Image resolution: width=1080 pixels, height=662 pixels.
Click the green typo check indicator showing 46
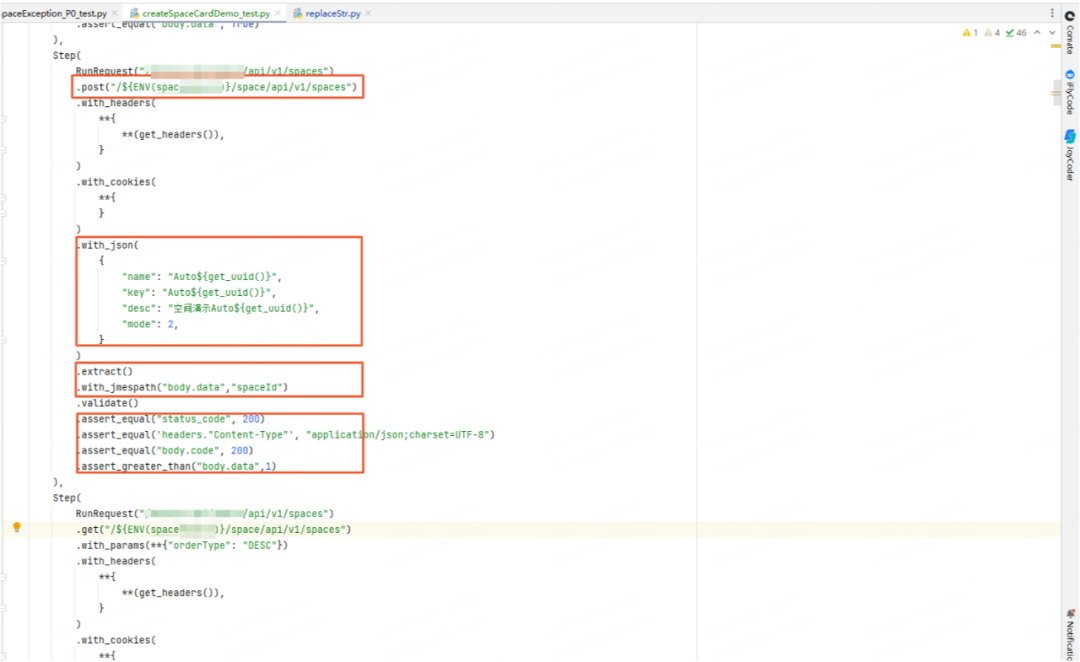point(1016,32)
